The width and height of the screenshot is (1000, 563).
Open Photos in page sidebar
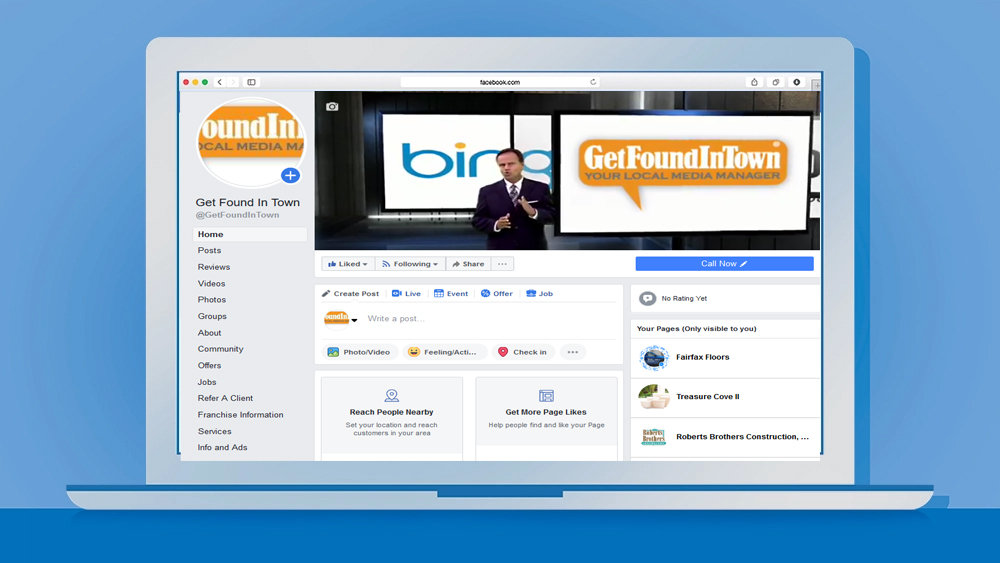[212, 300]
